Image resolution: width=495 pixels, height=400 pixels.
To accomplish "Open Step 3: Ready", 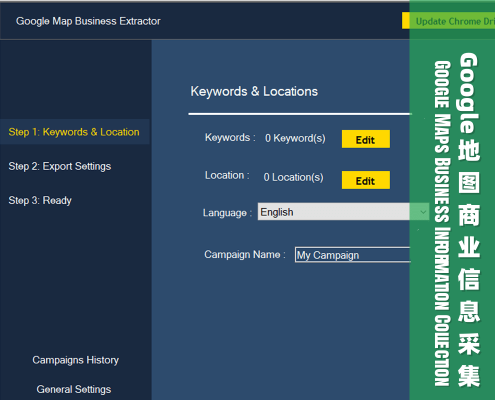I will point(40,200).
